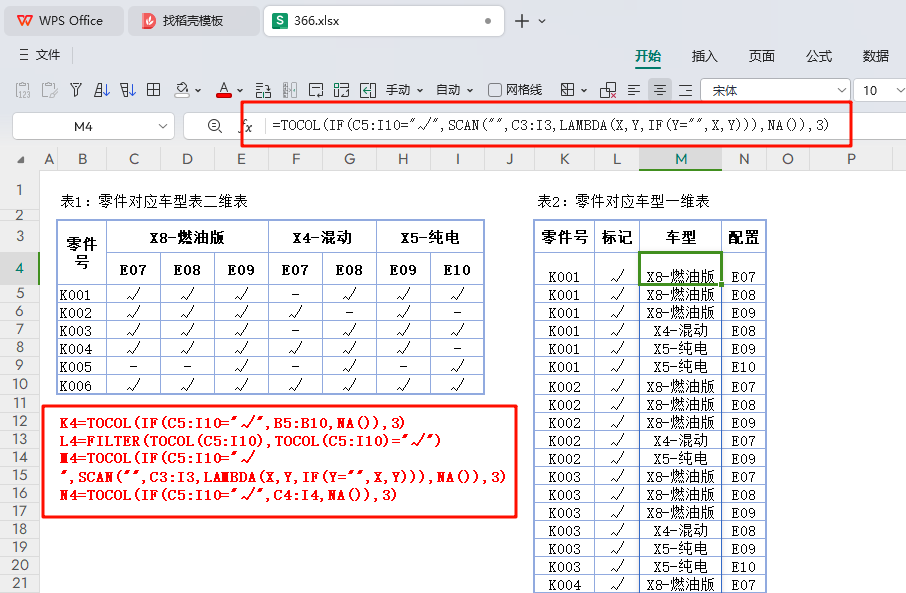Toggle the 网格线 gridlines checkbox
906x593 pixels.
coord(495,90)
